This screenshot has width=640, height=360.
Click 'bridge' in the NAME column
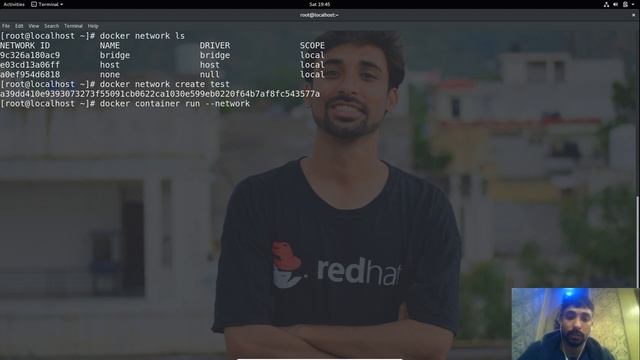115,55
